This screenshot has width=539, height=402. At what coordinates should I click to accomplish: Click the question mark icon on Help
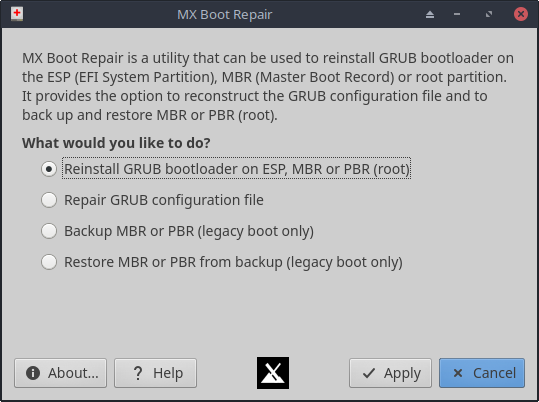point(138,373)
